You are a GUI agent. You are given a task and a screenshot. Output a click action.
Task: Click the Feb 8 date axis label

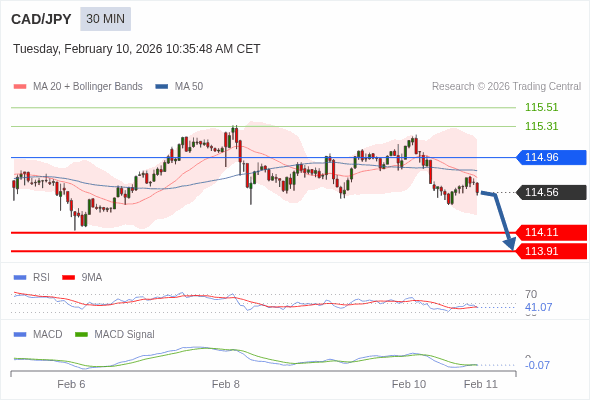226,384
